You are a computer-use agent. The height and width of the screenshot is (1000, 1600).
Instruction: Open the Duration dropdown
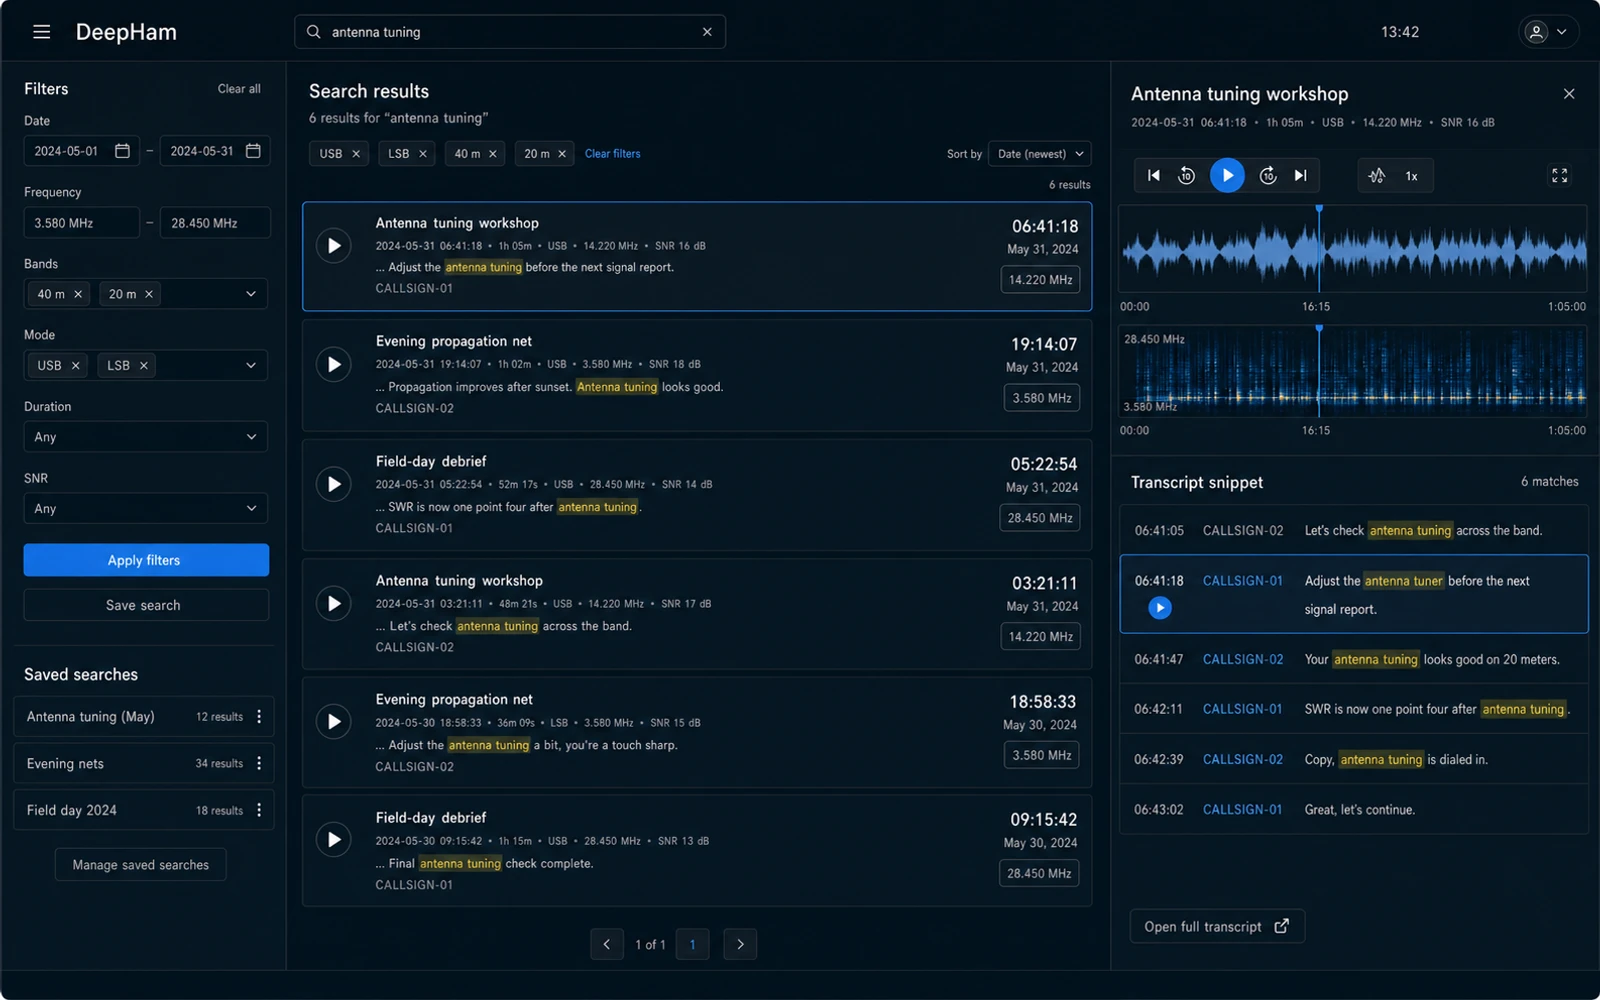click(146, 437)
